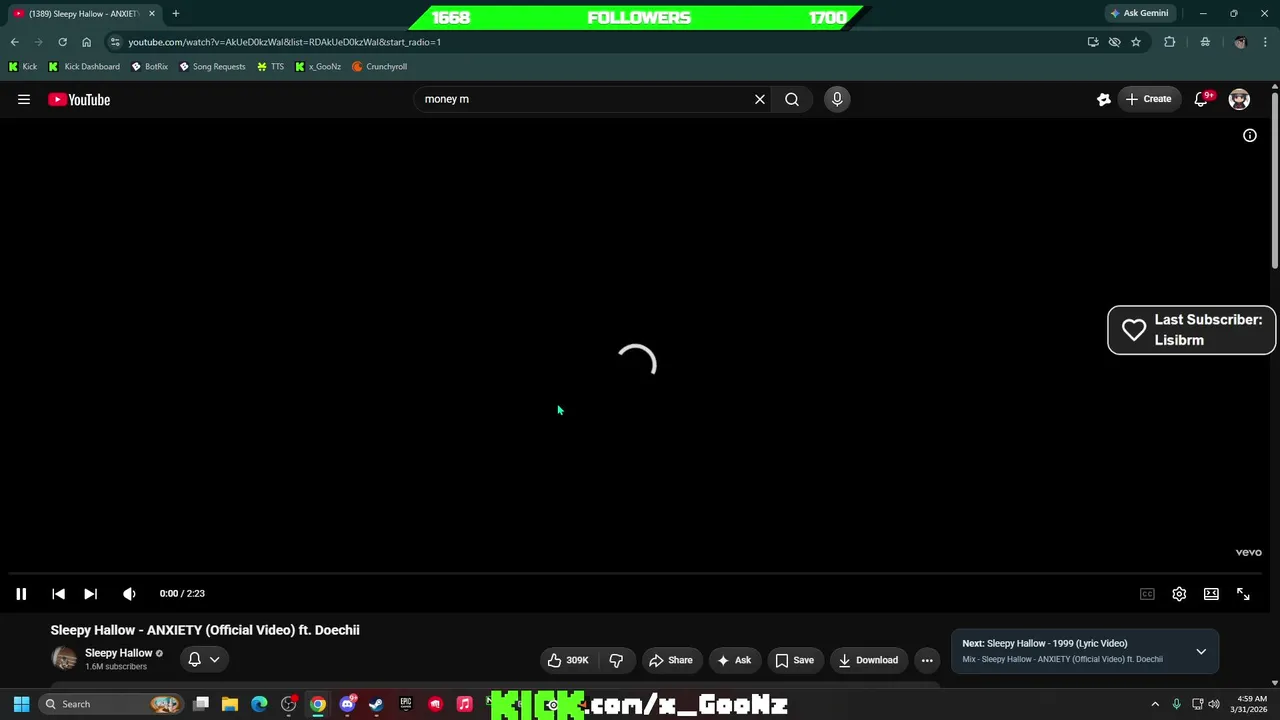
Task: Open the TTS bookmark
Action: coord(270,66)
